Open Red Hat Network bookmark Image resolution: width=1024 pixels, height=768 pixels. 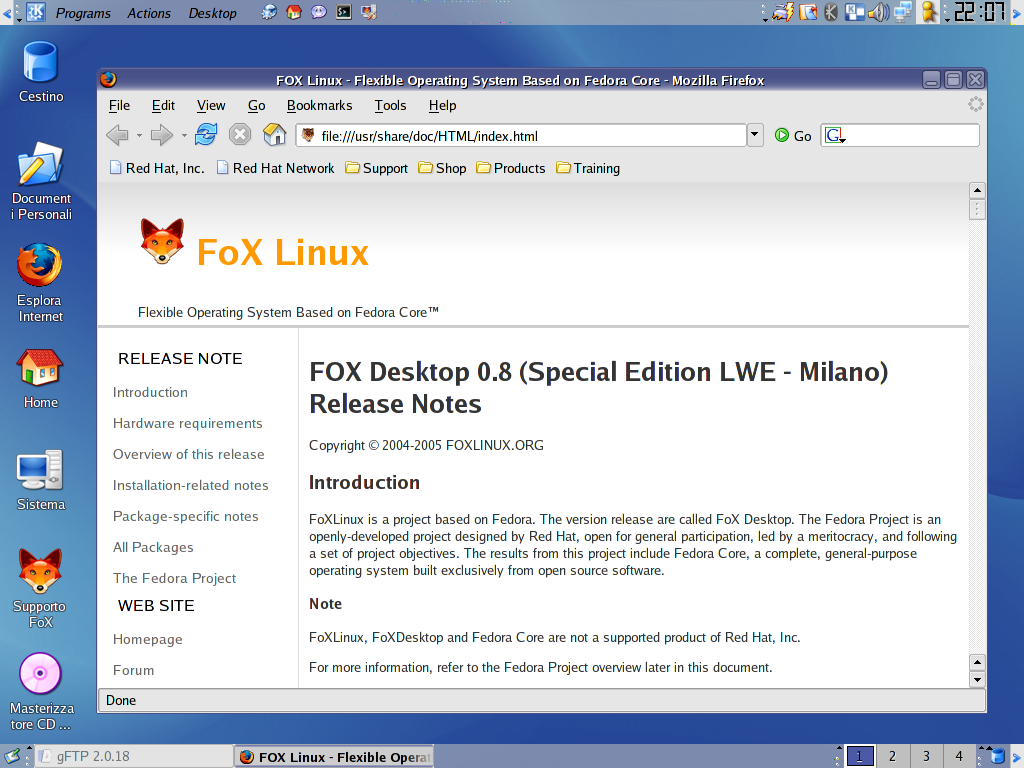click(276, 168)
